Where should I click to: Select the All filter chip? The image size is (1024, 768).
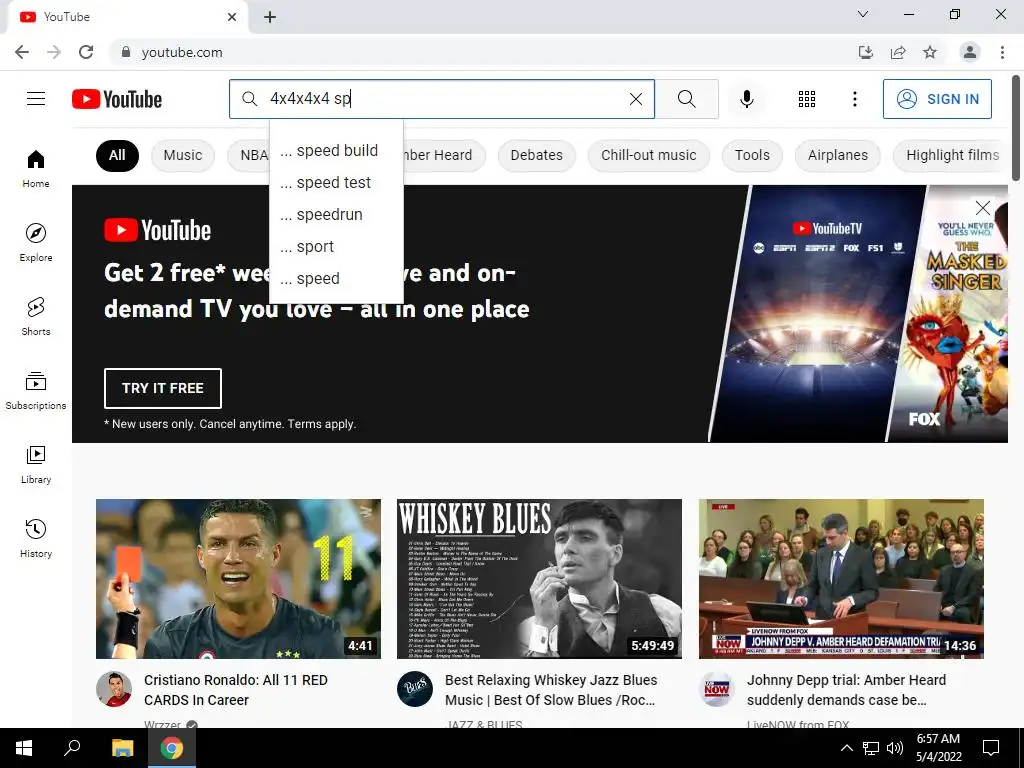pyautogui.click(x=117, y=155)
